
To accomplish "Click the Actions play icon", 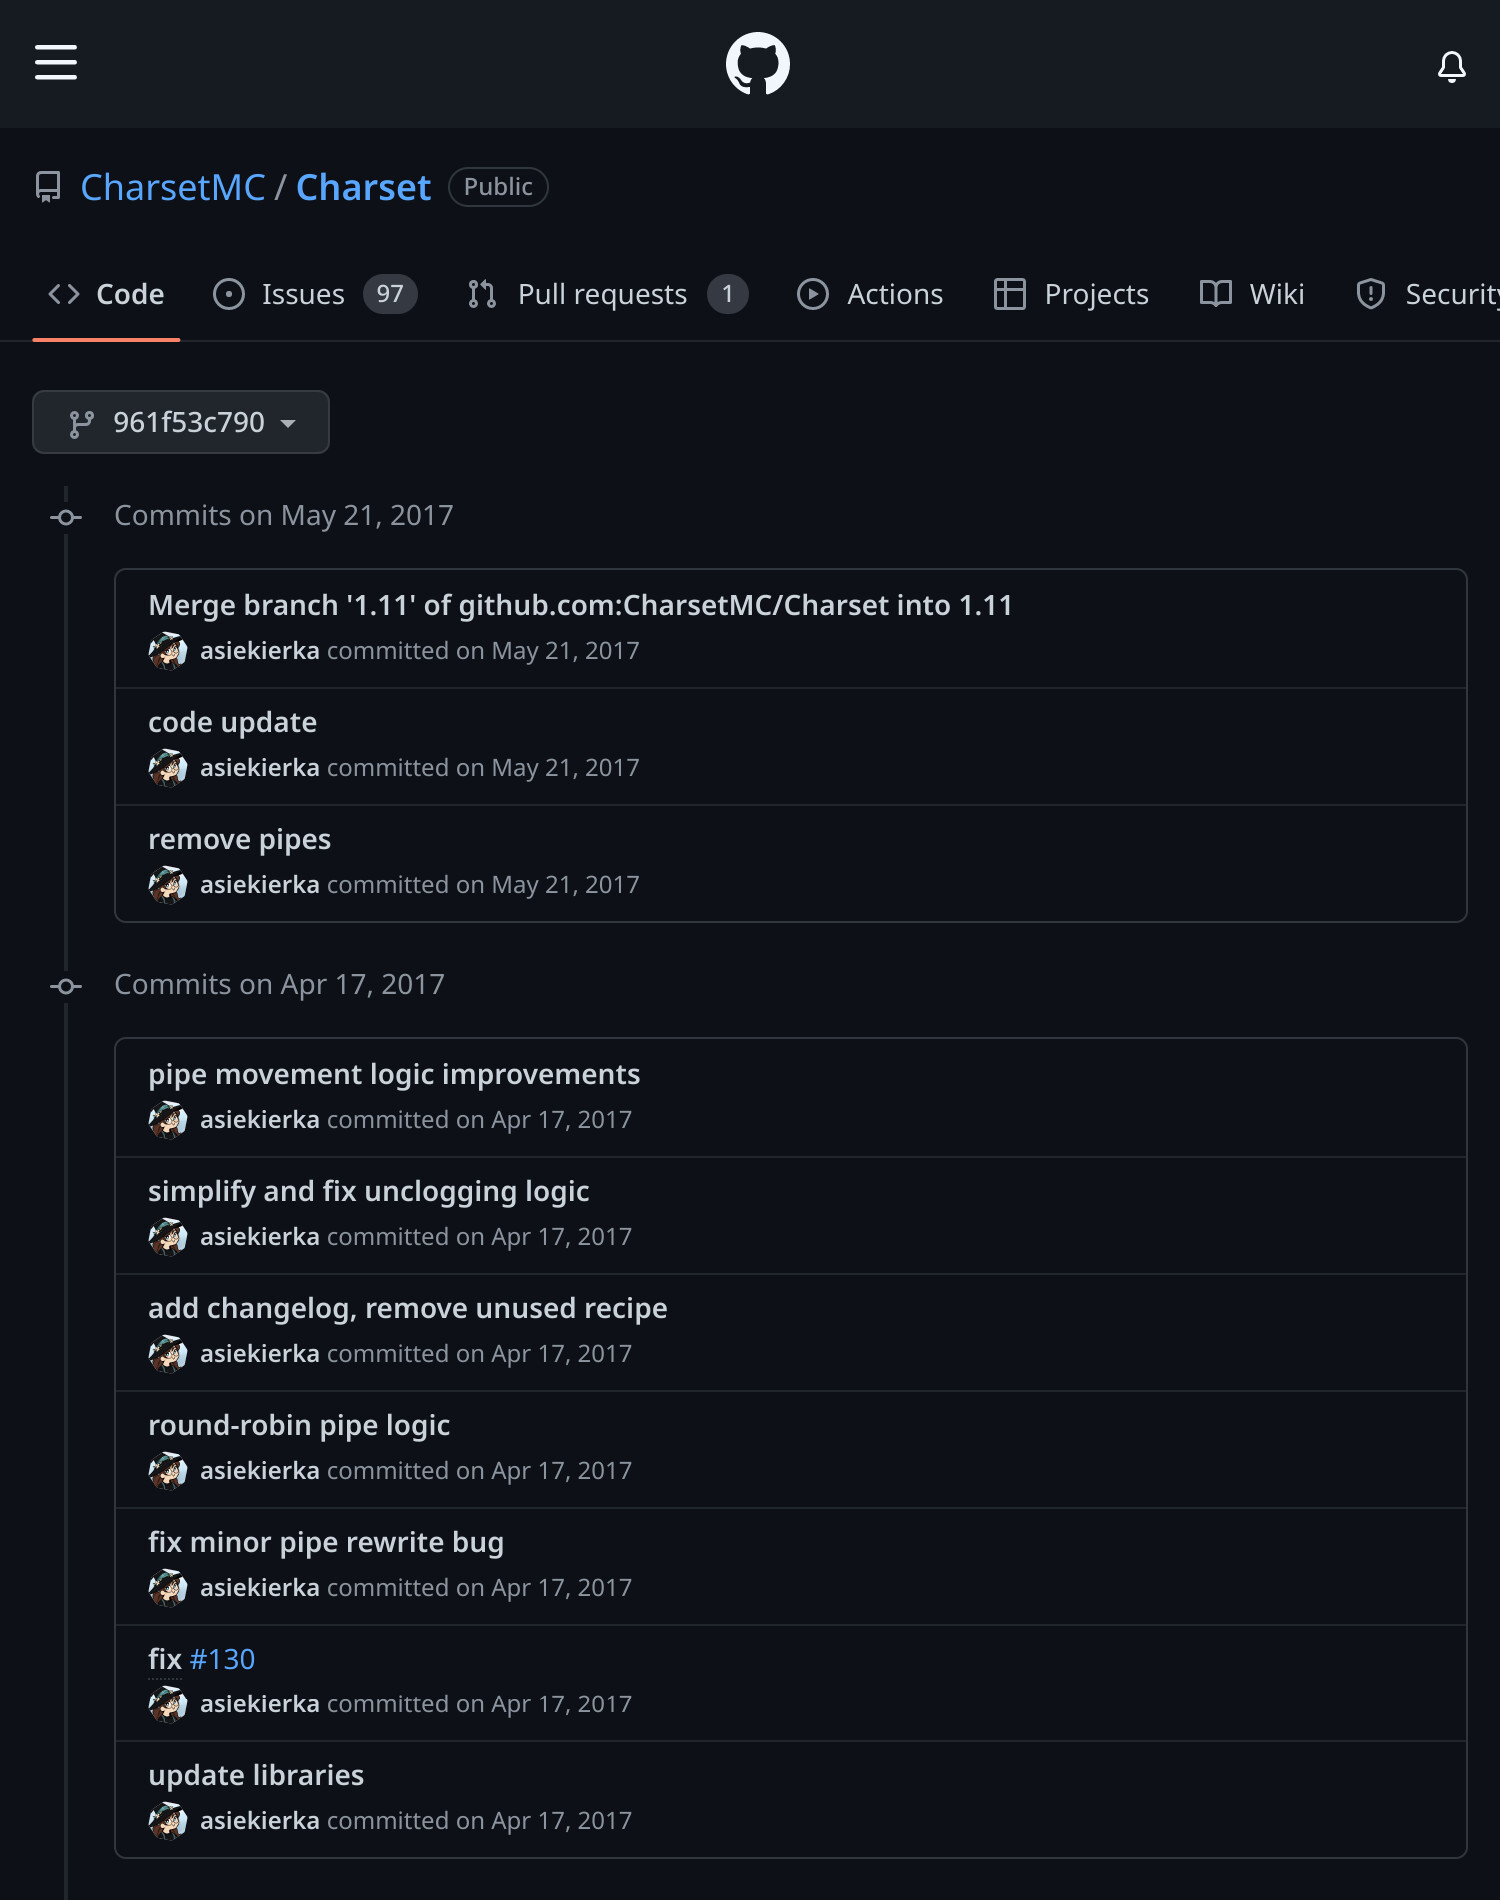I will 812,294.
